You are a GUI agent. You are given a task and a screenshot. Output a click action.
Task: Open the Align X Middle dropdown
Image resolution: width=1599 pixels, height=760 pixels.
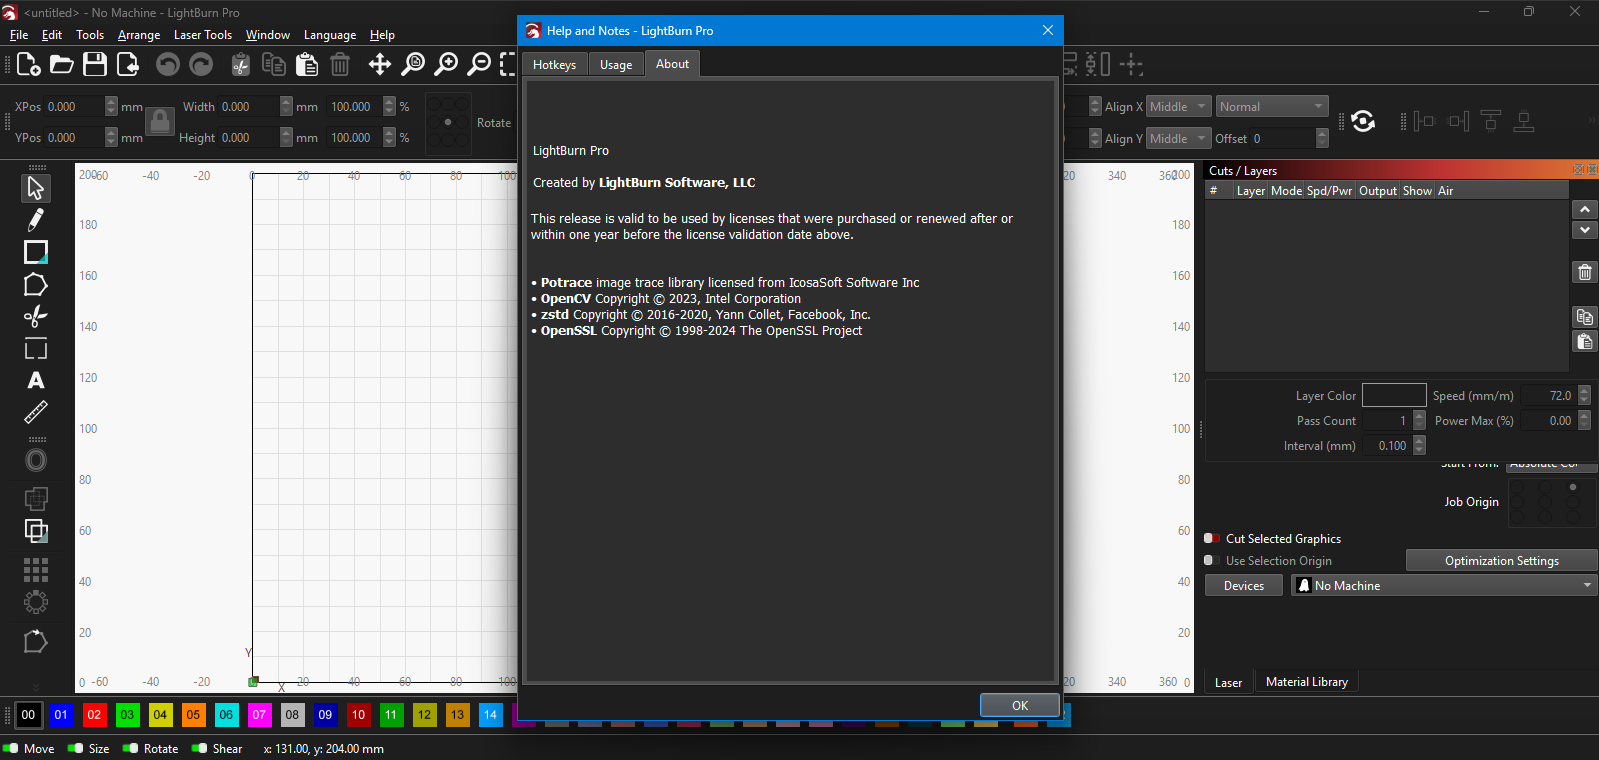(x=1178, y=107)
